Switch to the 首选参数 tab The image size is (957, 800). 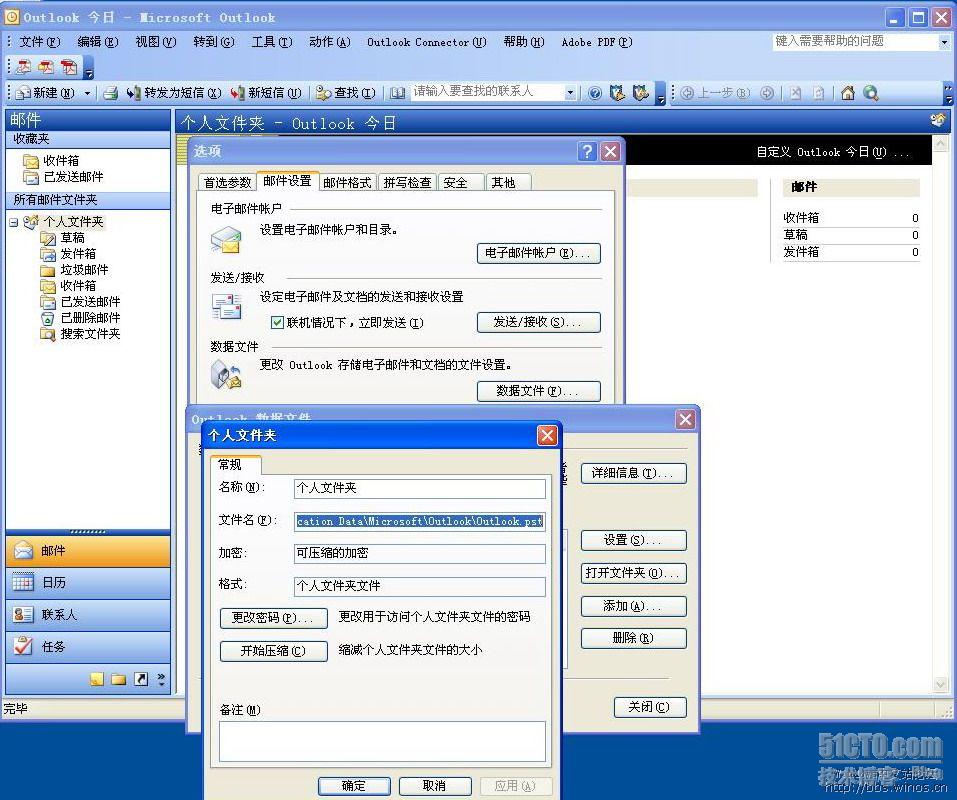coord(227,182)
